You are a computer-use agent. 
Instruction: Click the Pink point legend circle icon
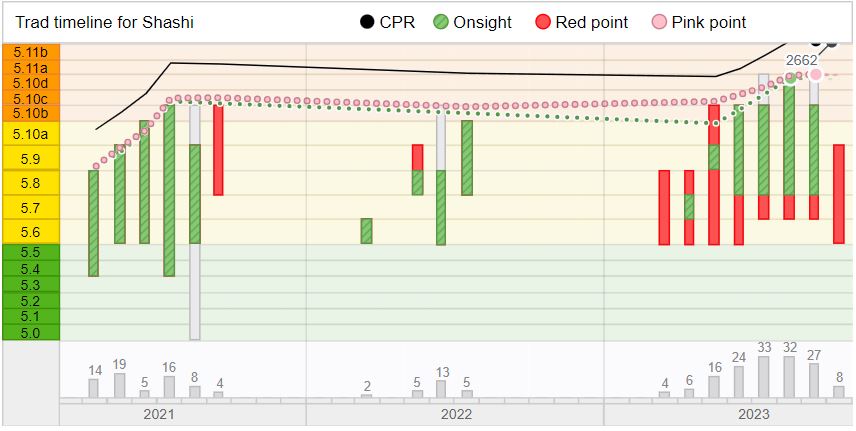(659, 22)
